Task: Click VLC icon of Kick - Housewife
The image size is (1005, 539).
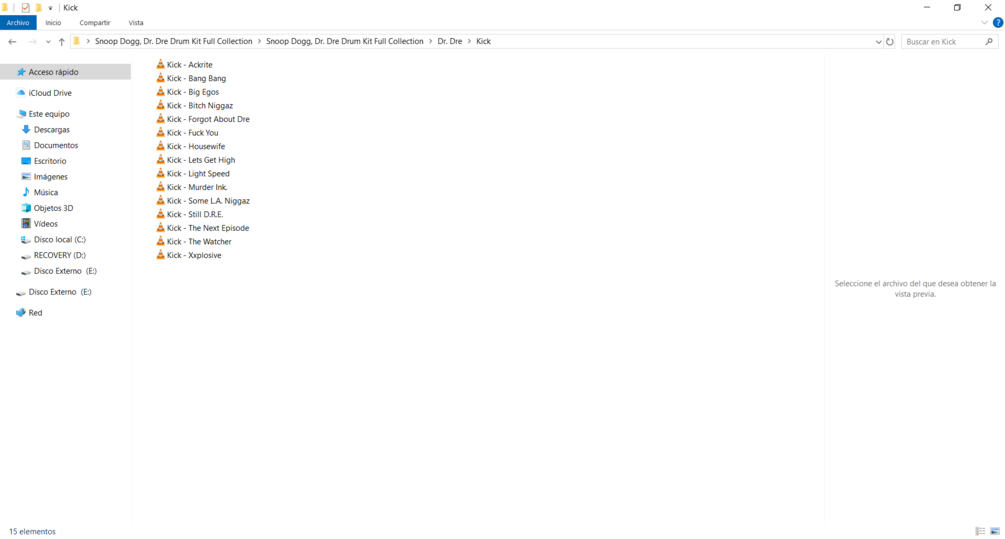Action: point(160,146)
